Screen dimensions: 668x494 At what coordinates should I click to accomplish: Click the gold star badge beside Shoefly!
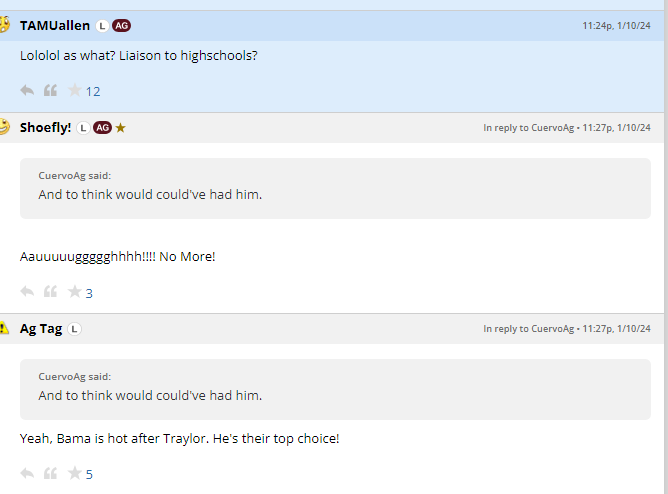(x=121, y=127)
